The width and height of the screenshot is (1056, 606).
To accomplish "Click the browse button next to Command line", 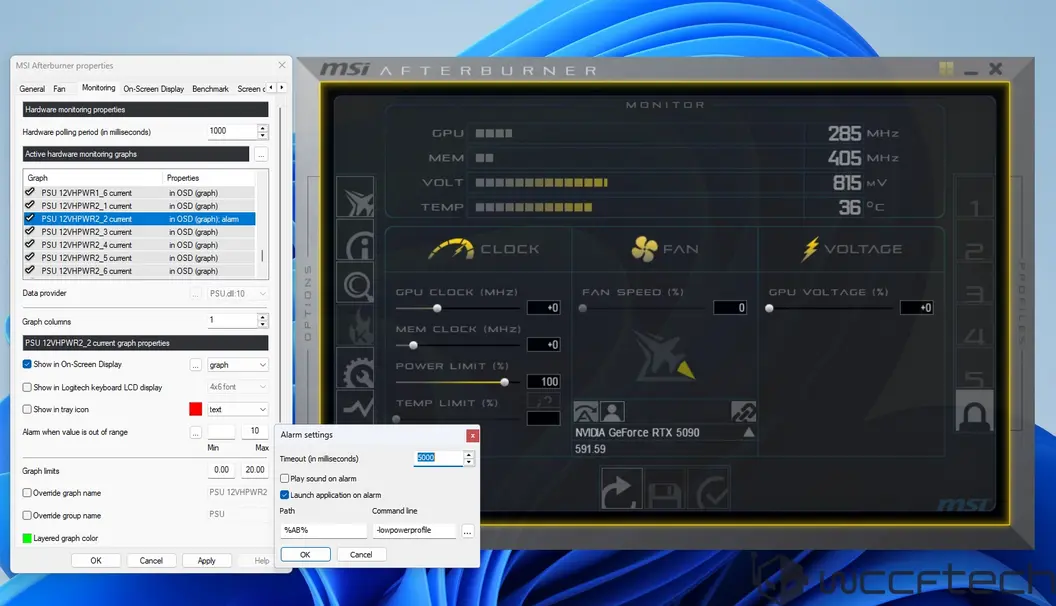I will 467,531.
